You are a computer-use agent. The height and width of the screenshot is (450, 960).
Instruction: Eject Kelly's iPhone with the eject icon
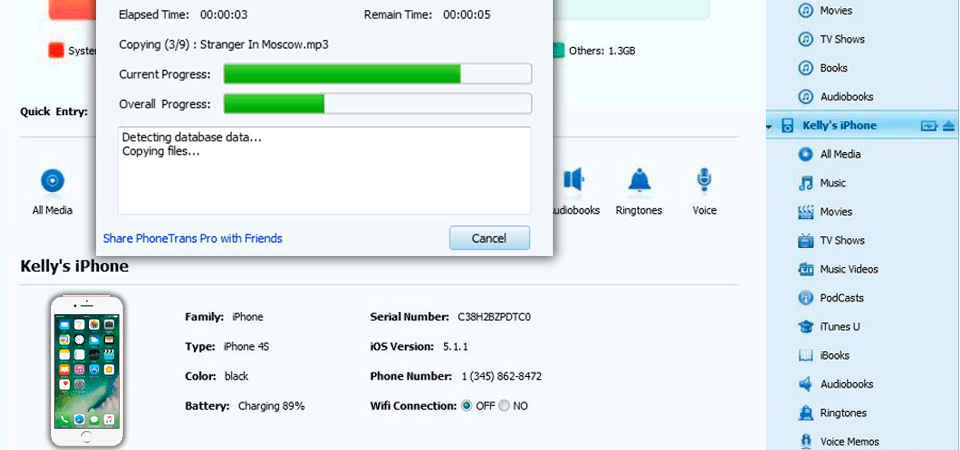[x=949, y=126]
